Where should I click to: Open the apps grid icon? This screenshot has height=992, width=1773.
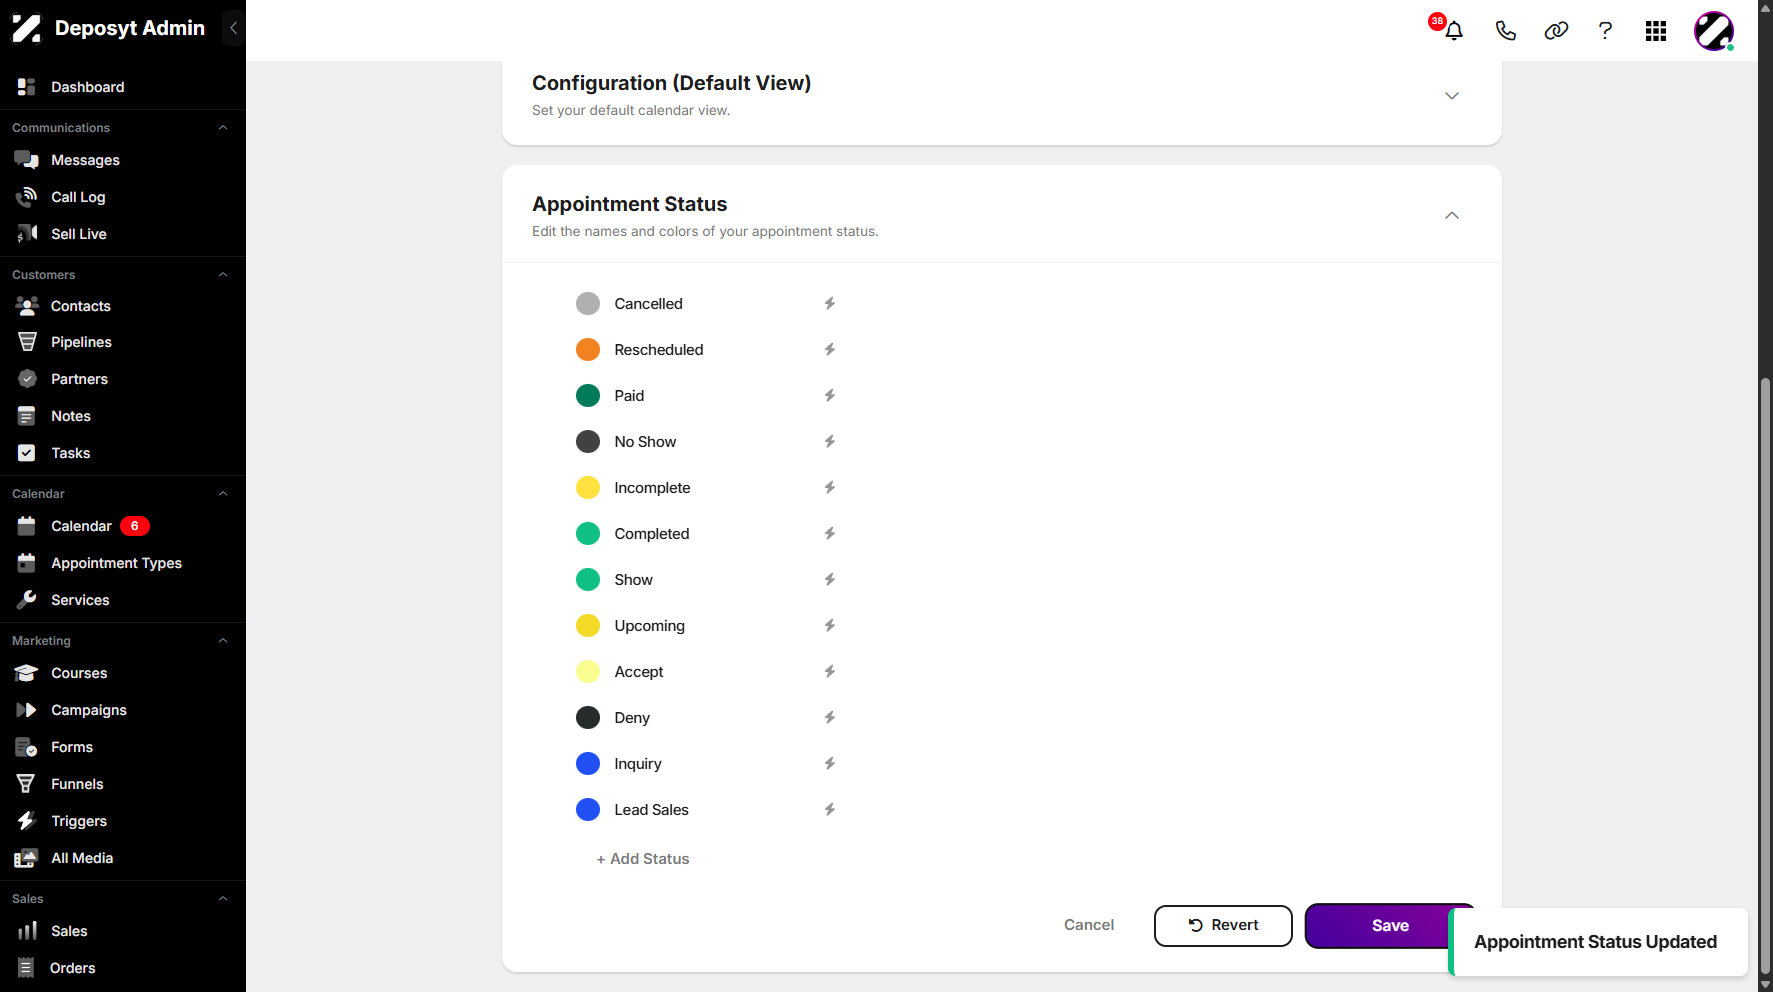click(x=1656, y=31)
